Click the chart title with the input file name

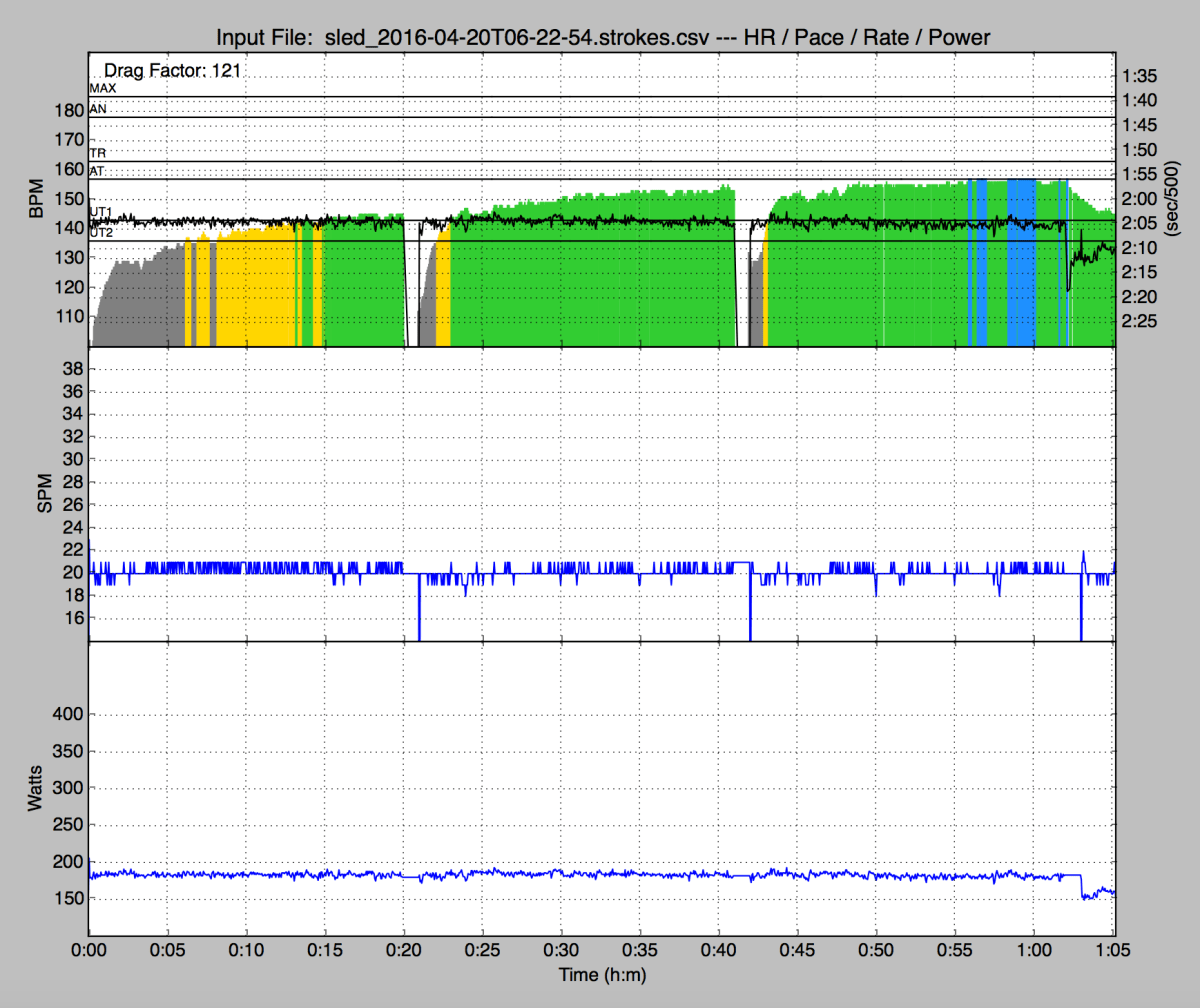coord(600,38)
